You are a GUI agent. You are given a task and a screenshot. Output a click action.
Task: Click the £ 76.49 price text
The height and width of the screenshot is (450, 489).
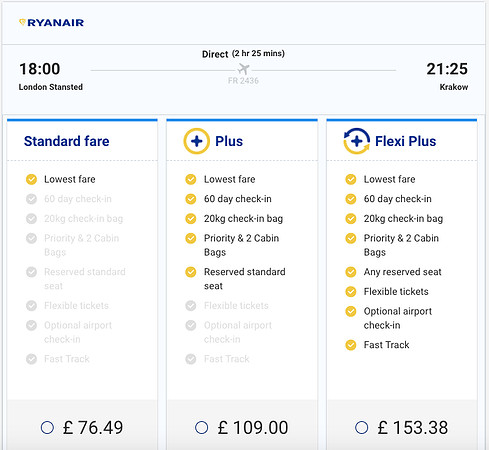93,427
